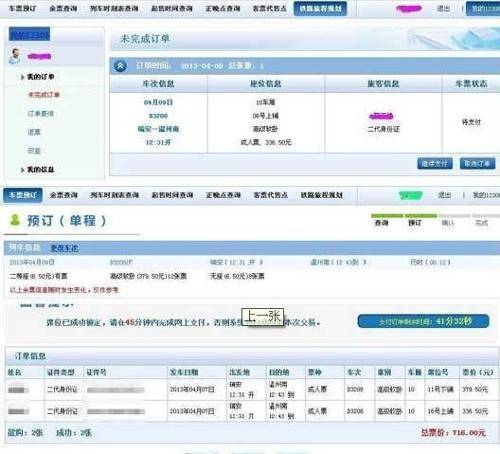Click 336.50元 in the 16号上铺 row
The width and height of the screenshot is (500, 454).
475,411
